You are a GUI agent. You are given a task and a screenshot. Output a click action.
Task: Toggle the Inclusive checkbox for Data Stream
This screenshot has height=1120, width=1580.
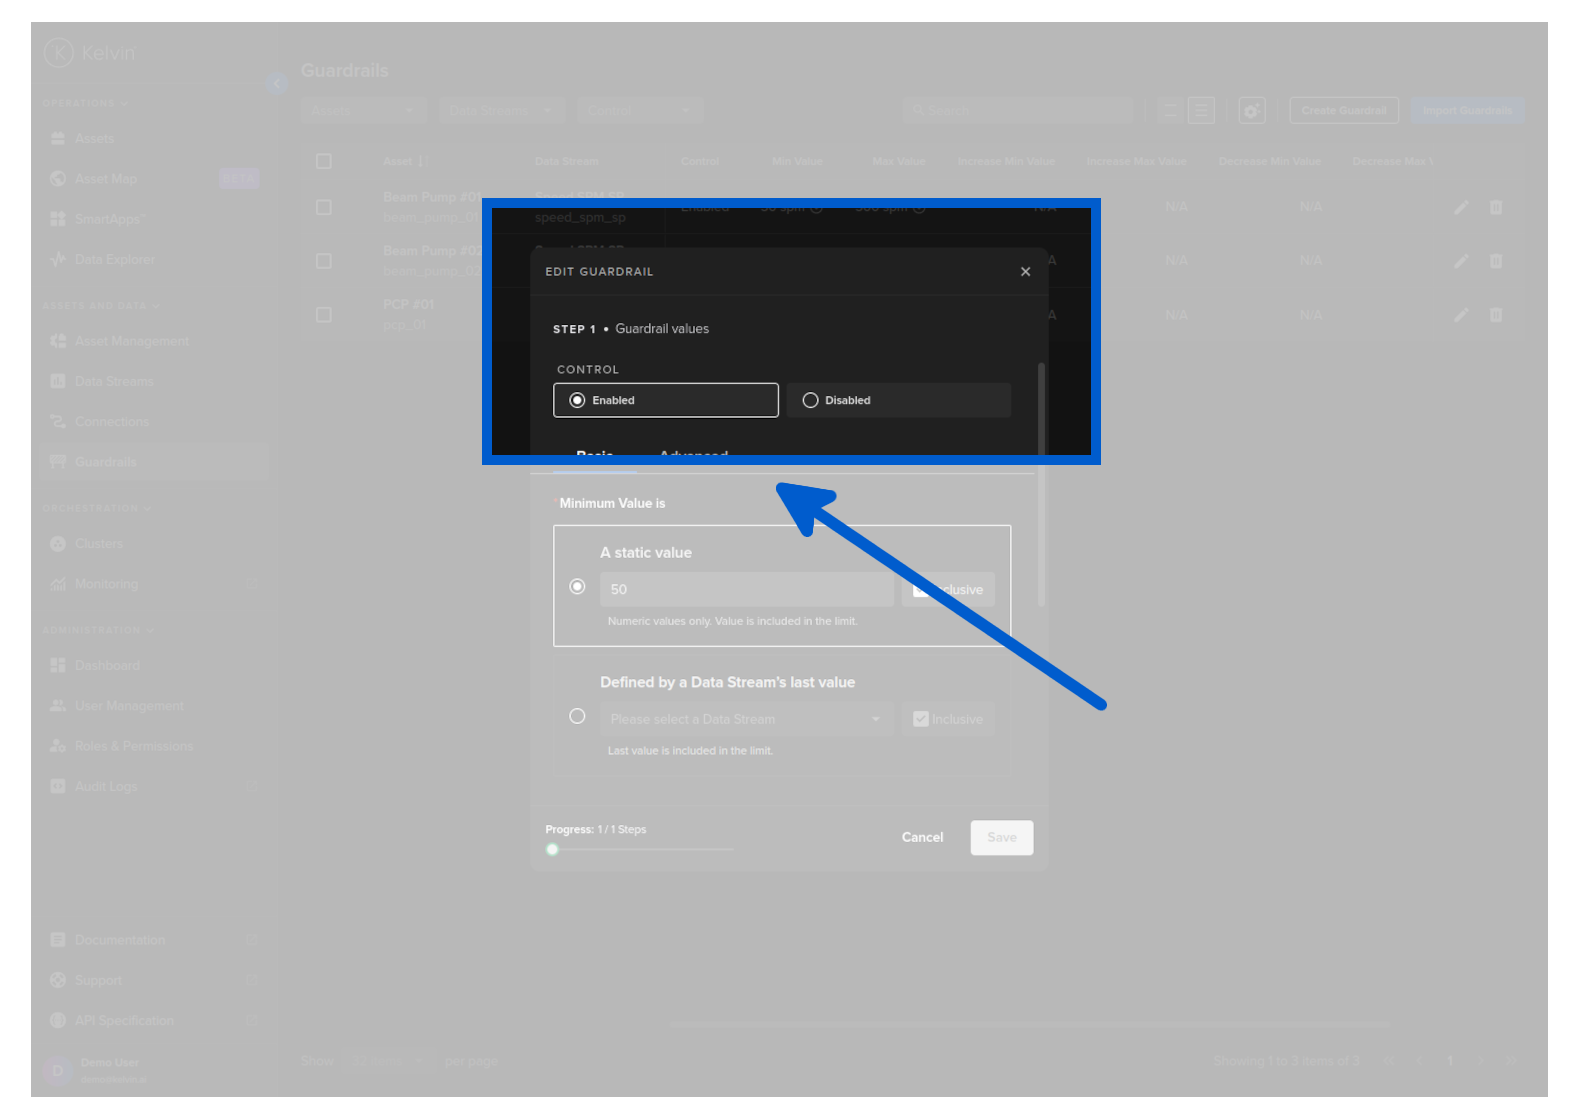tap(921, 719)
